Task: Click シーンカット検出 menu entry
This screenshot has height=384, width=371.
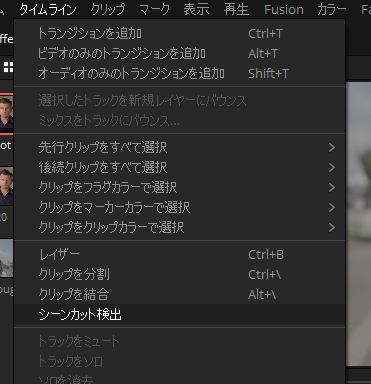Action: (x=180, y=314)
